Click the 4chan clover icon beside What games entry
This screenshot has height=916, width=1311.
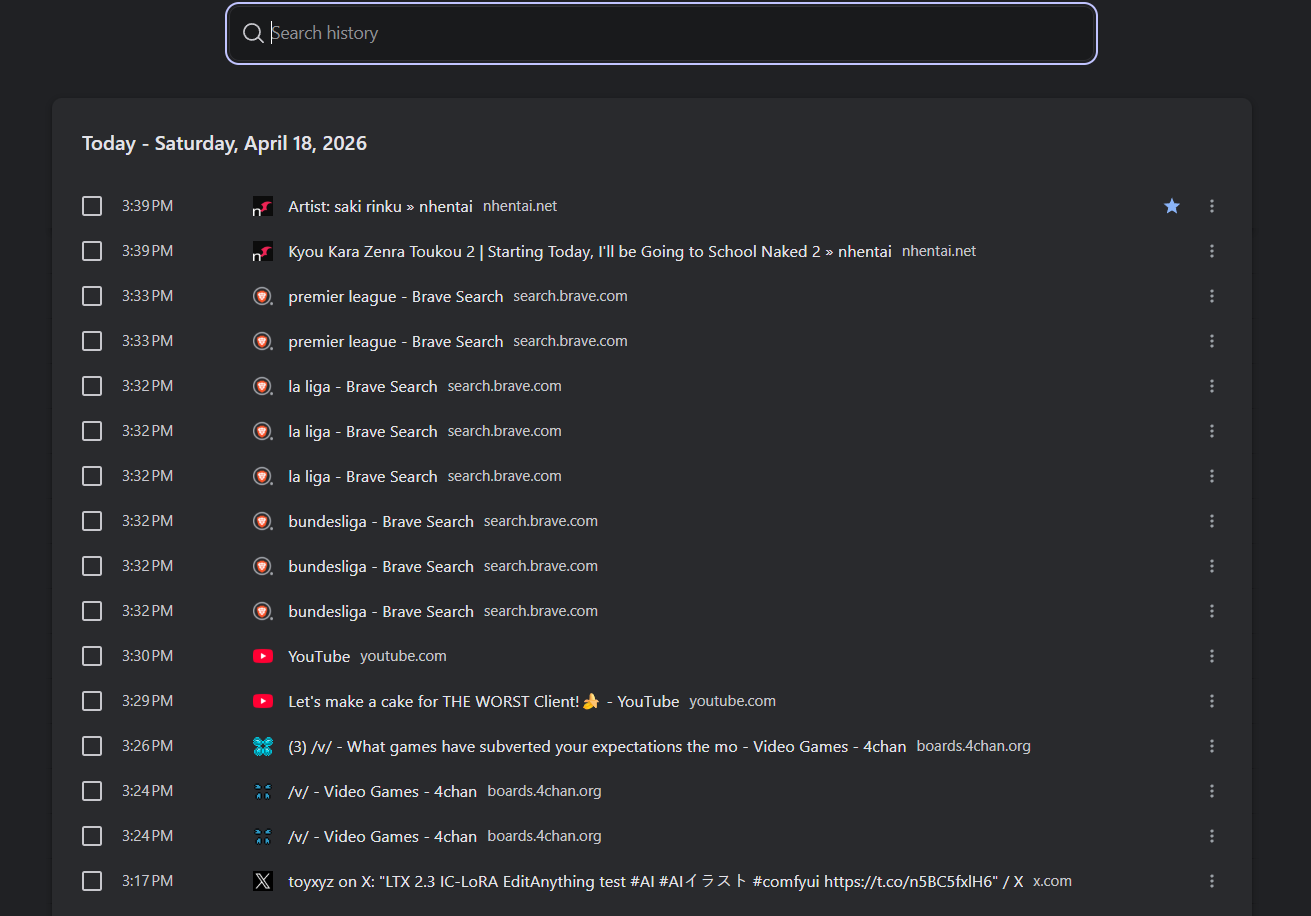coord(263,746)
